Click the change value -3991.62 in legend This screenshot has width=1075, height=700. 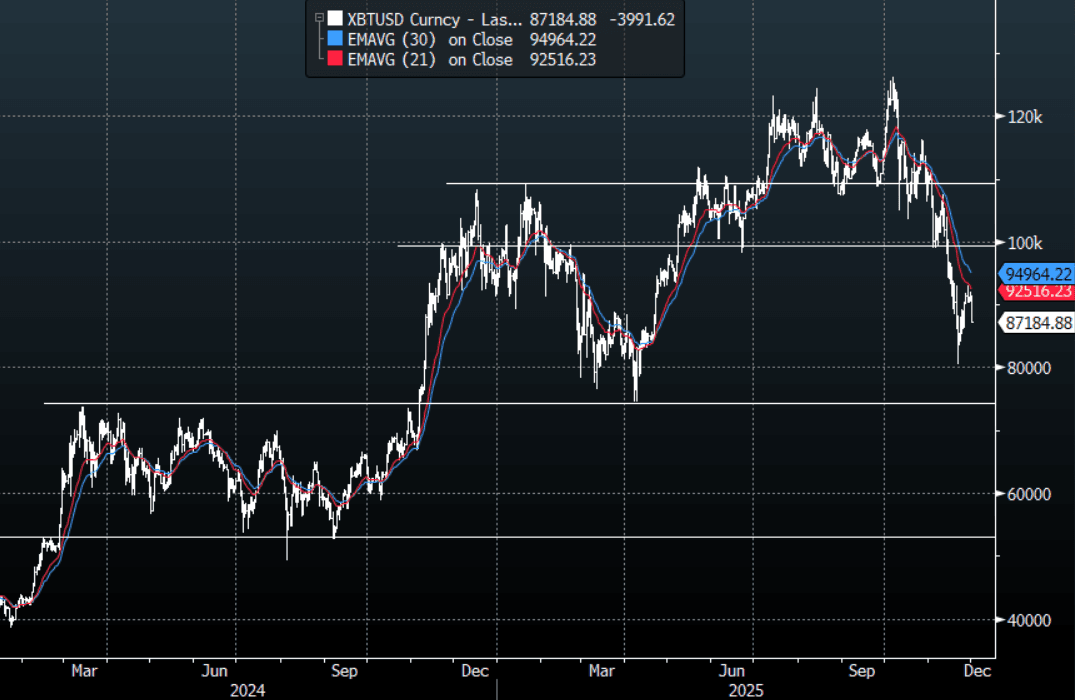point(642,19)
